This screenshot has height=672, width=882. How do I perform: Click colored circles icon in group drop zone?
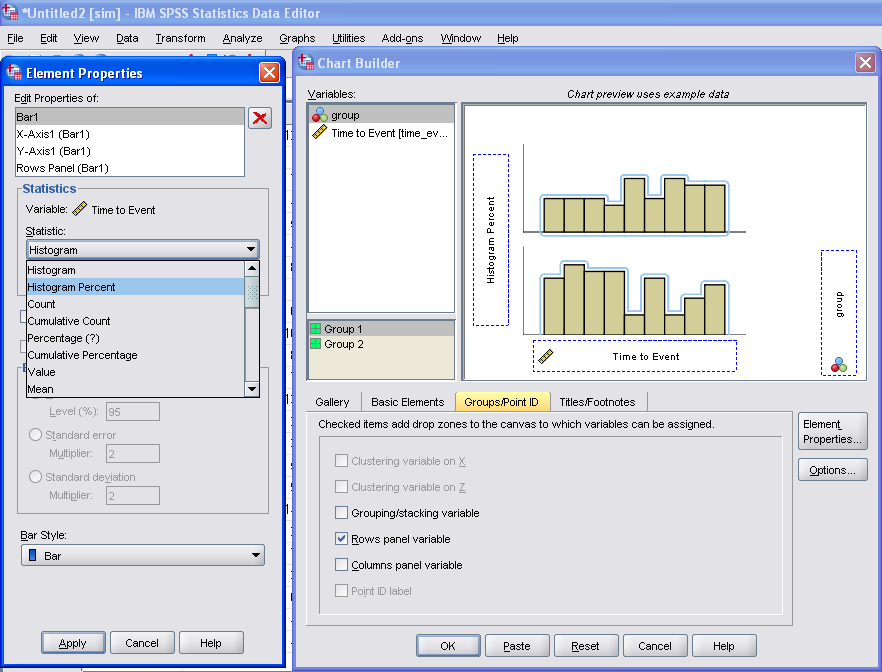[x=838, y=364]
